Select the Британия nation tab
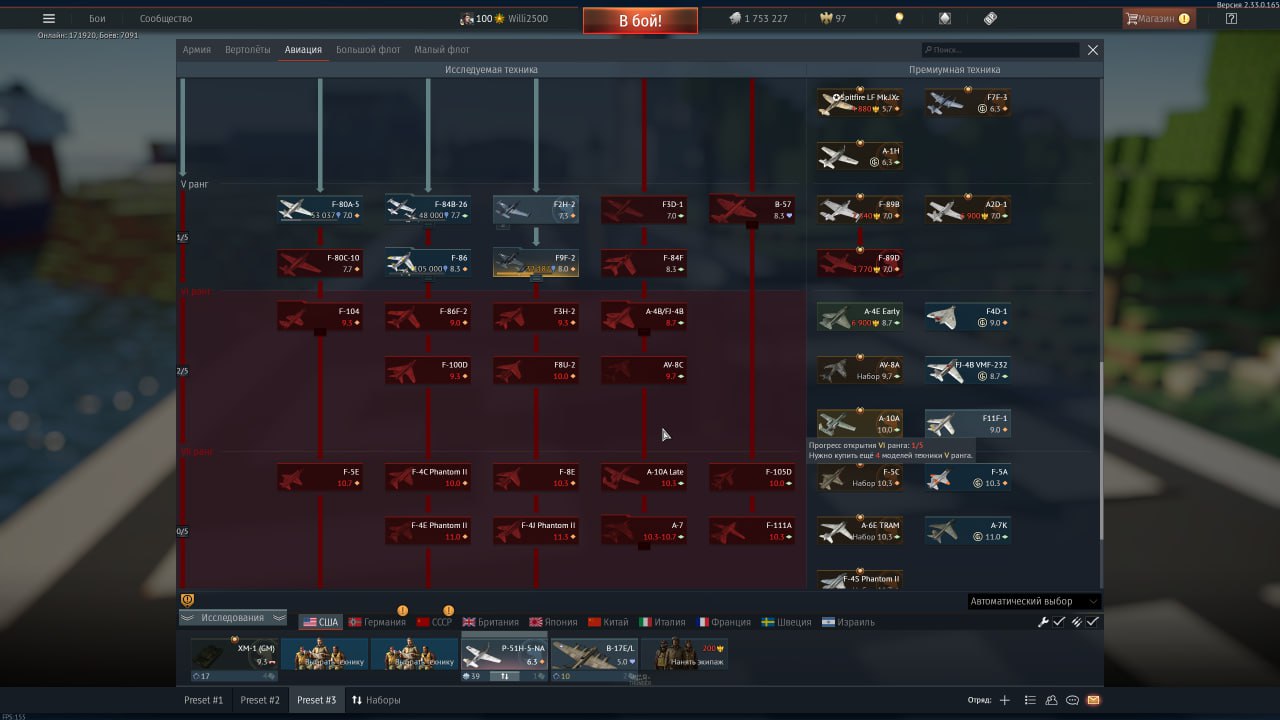The height and width of the screenshot is (720, 1280). (x=491, y=622)
